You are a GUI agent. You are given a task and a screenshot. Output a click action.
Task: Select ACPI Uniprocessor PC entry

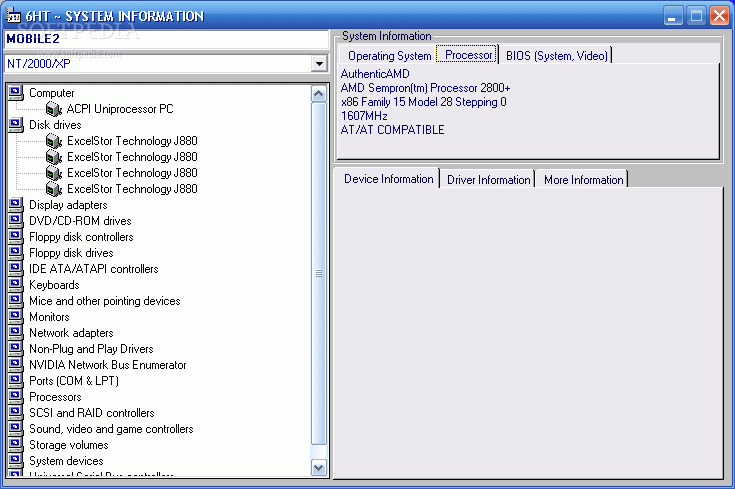point(120,109)
